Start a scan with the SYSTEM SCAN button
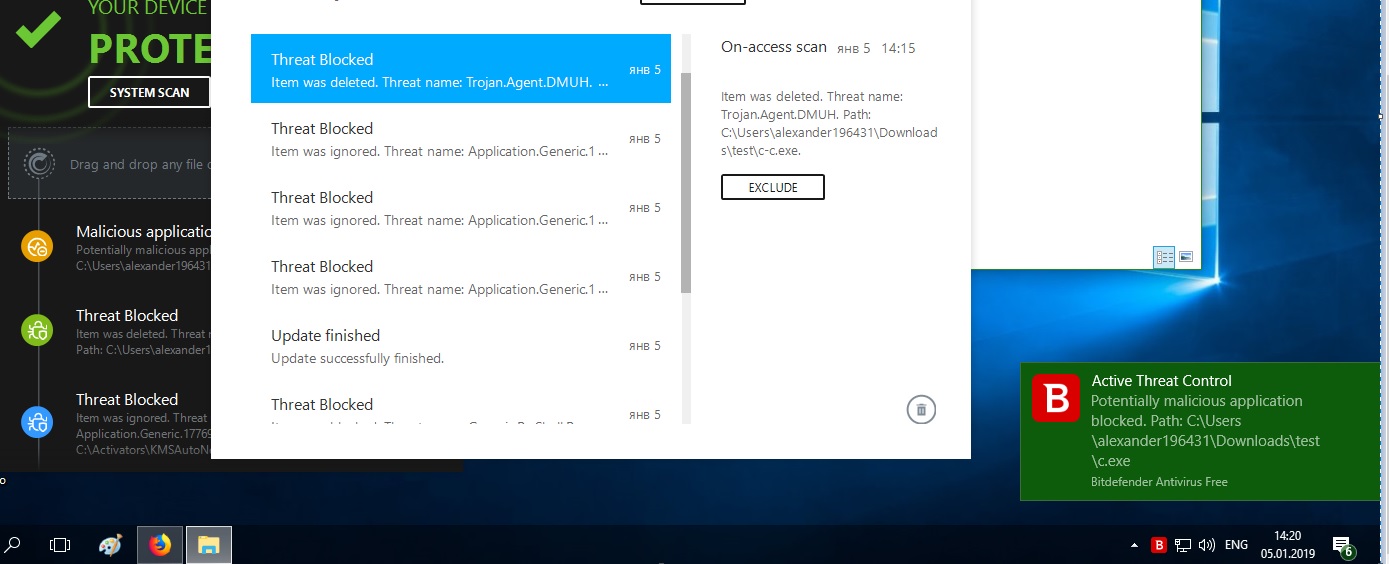 pos(149,92)
